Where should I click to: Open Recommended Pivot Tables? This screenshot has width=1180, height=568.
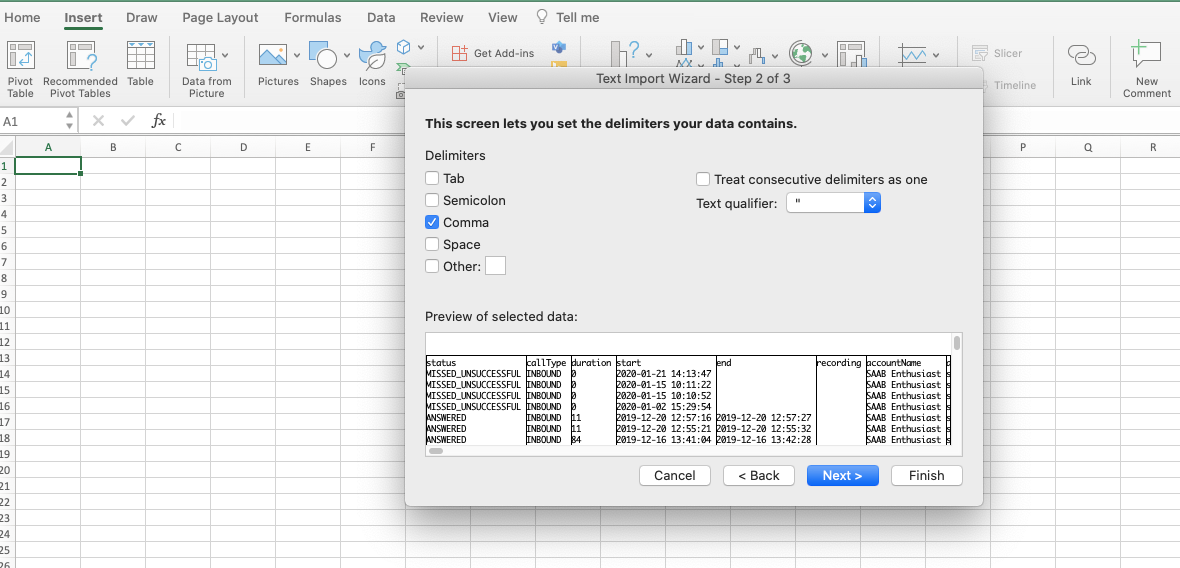tap(80, 56)
